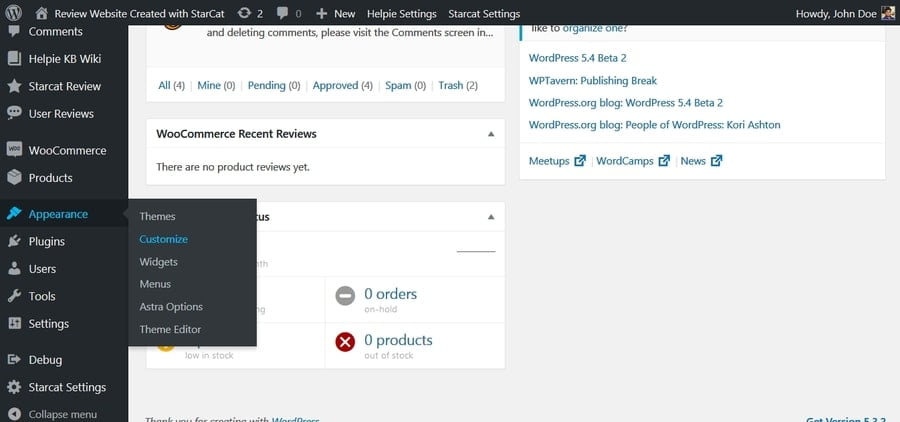
Task: Open the WordCamps text link
Action: 625,161
